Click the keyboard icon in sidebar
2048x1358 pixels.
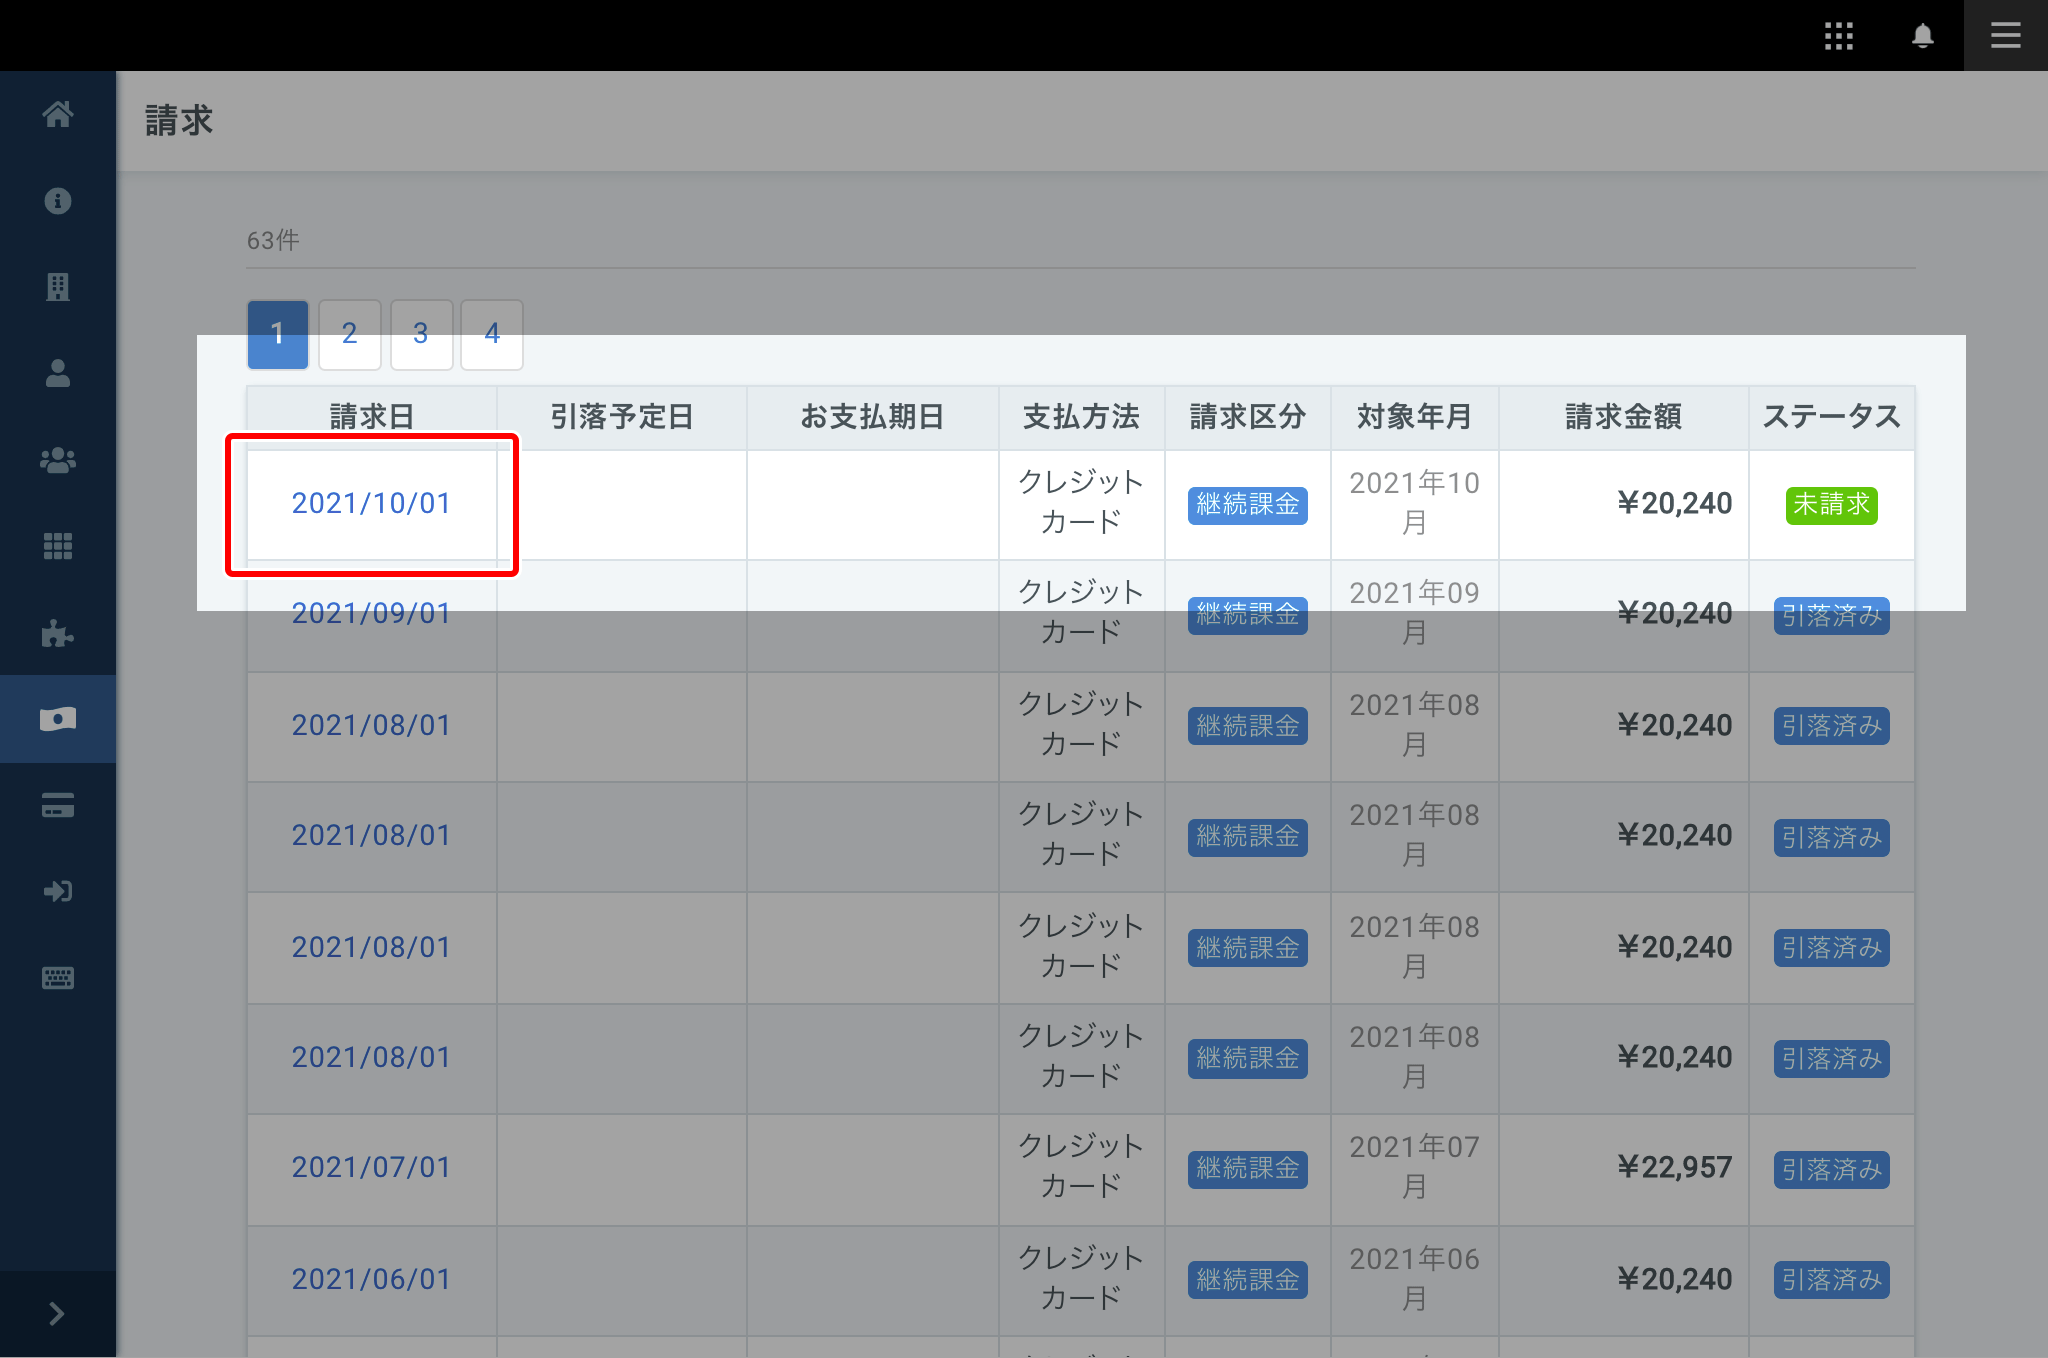pyautogui.click(x=58, y=978)
